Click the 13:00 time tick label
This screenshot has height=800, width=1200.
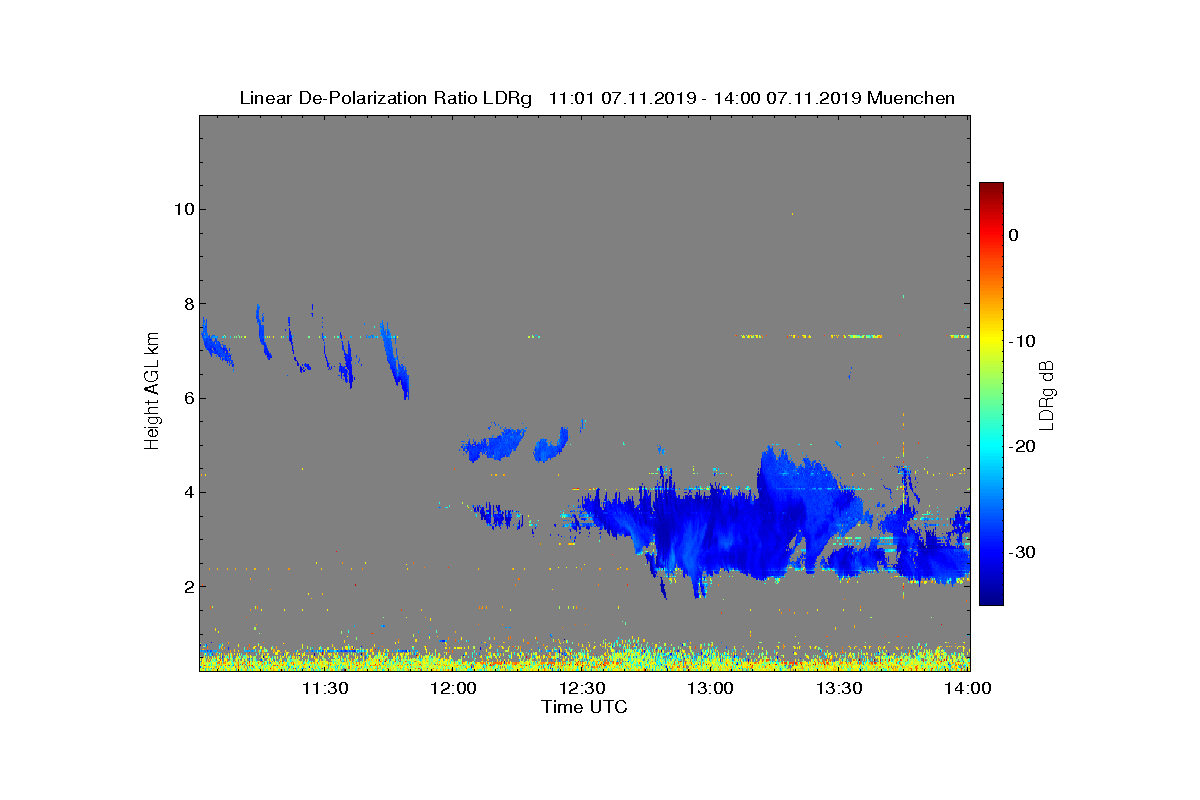[712, 689]
